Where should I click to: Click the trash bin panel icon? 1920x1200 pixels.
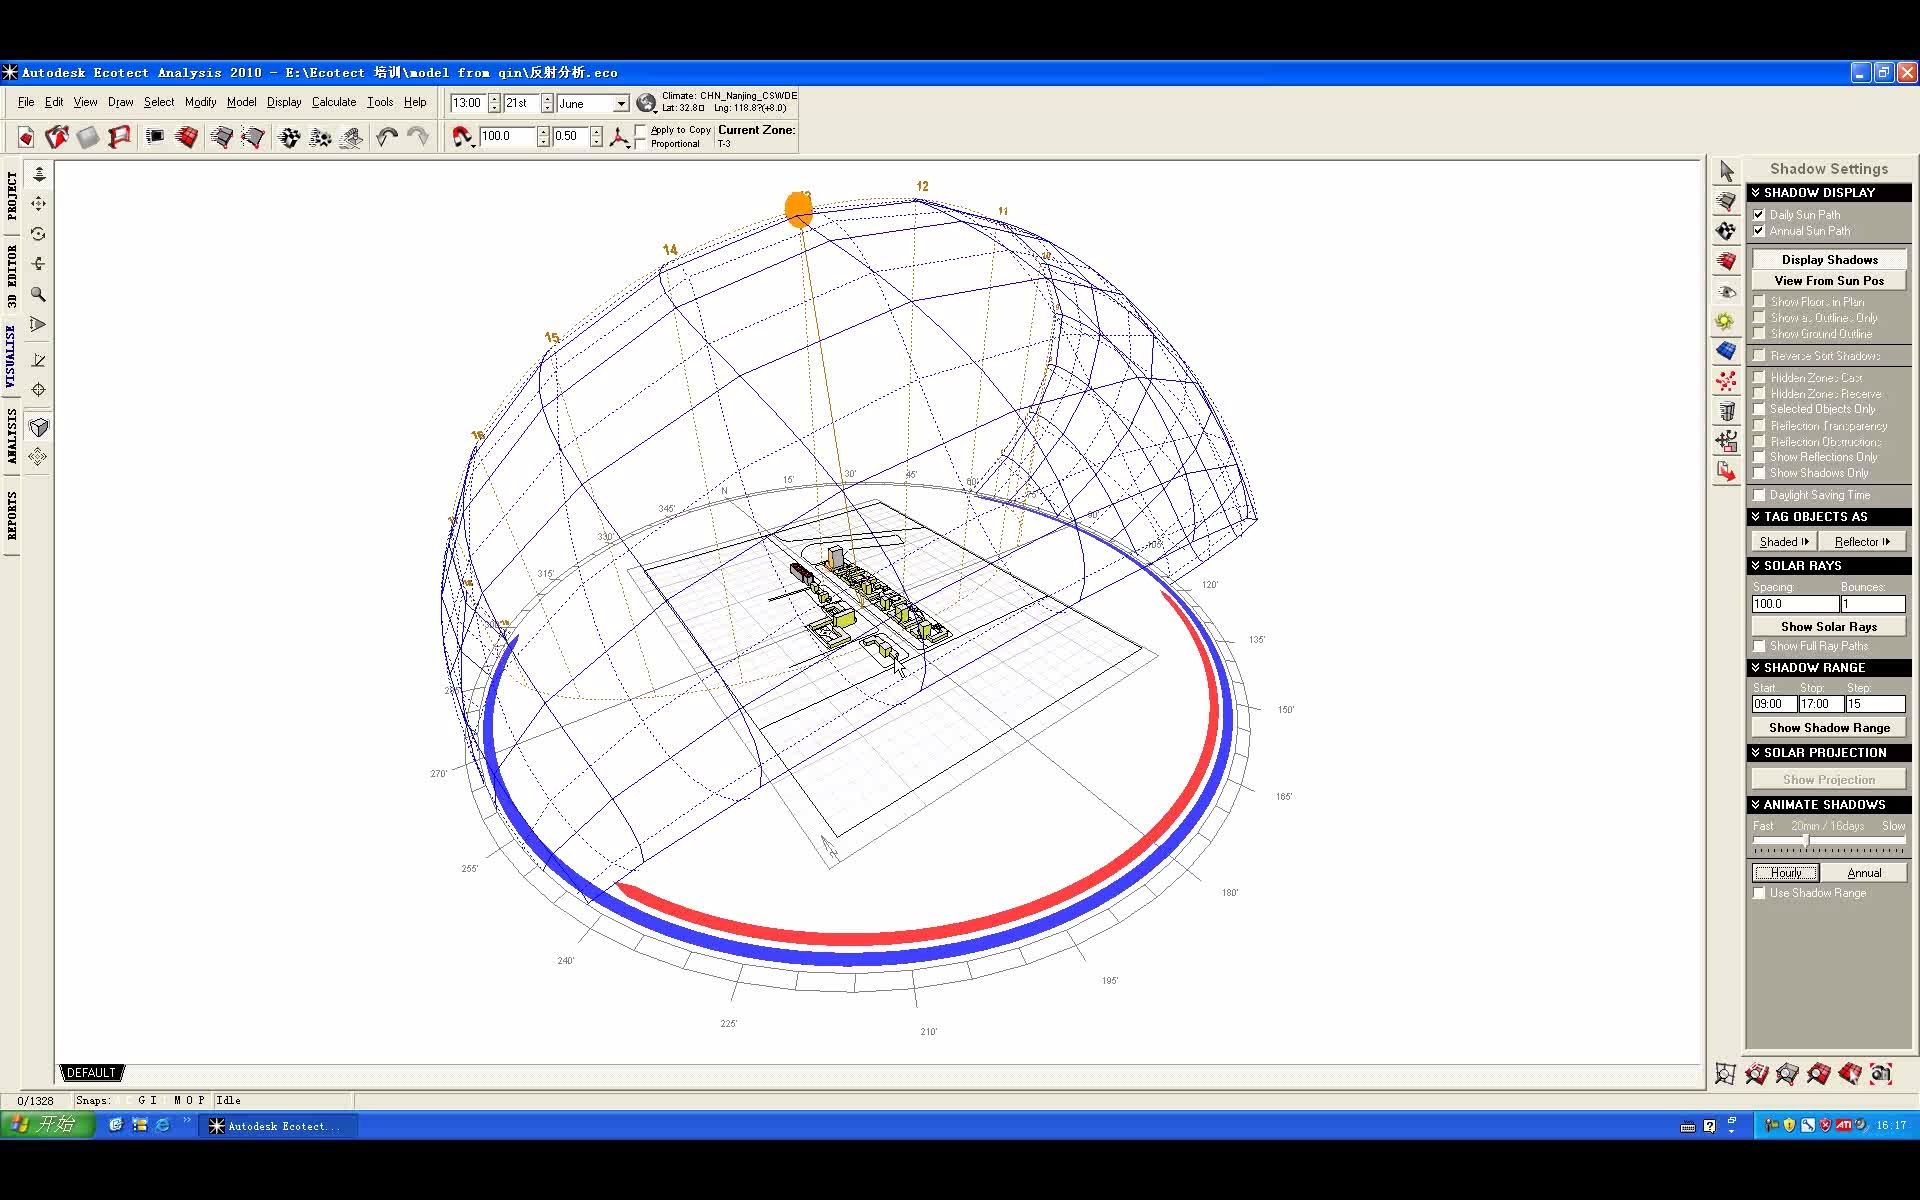click(x=1726, y=411)
